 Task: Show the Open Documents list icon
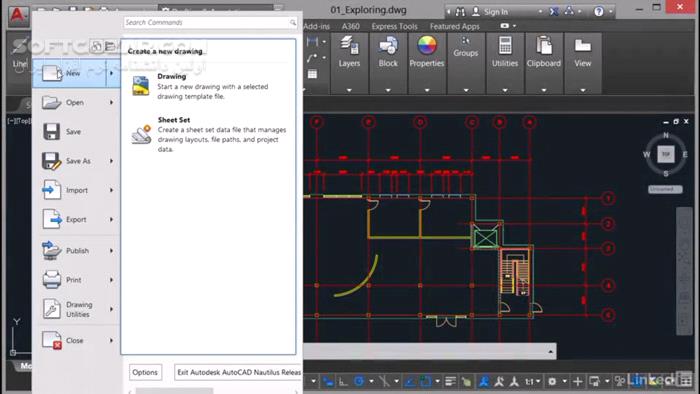pos(110,46)
